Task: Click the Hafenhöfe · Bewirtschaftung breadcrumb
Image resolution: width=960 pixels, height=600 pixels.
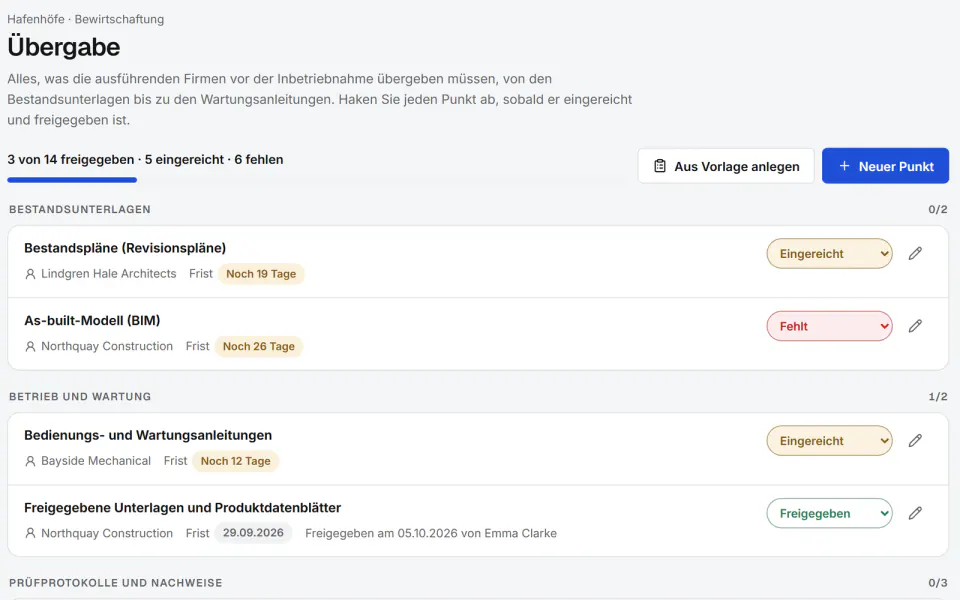Action: coord(86,19)
